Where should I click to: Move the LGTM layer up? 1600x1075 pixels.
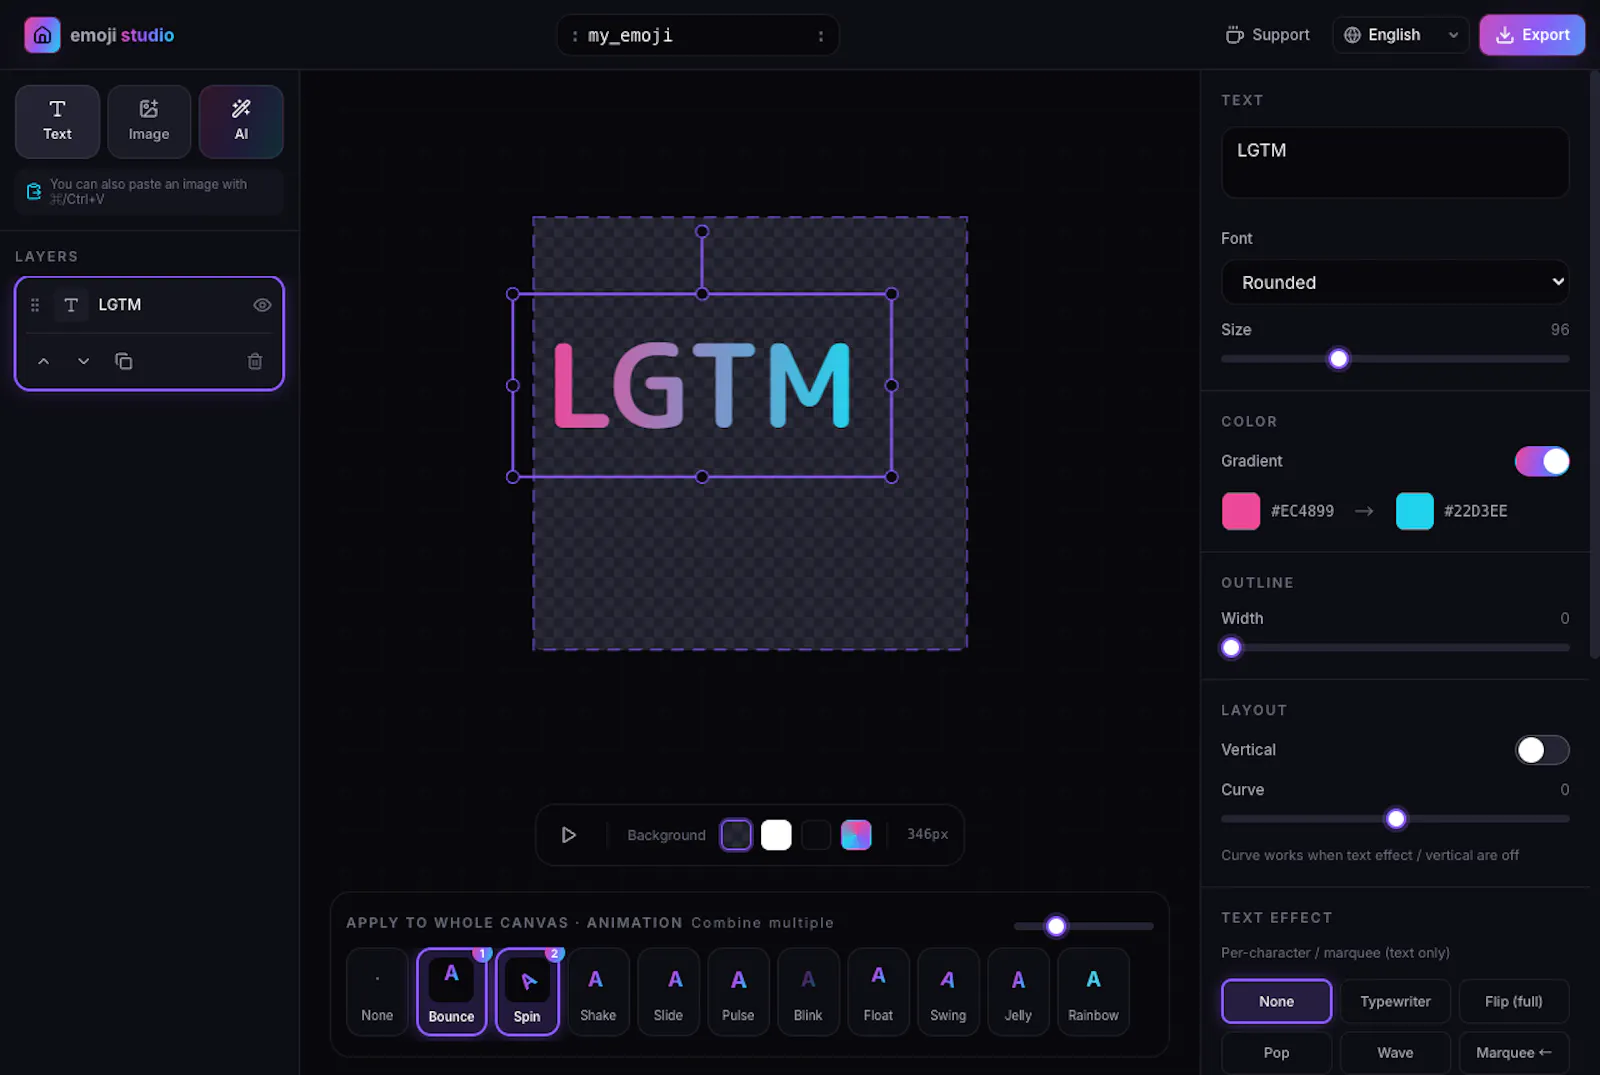(x=43, y=361)
